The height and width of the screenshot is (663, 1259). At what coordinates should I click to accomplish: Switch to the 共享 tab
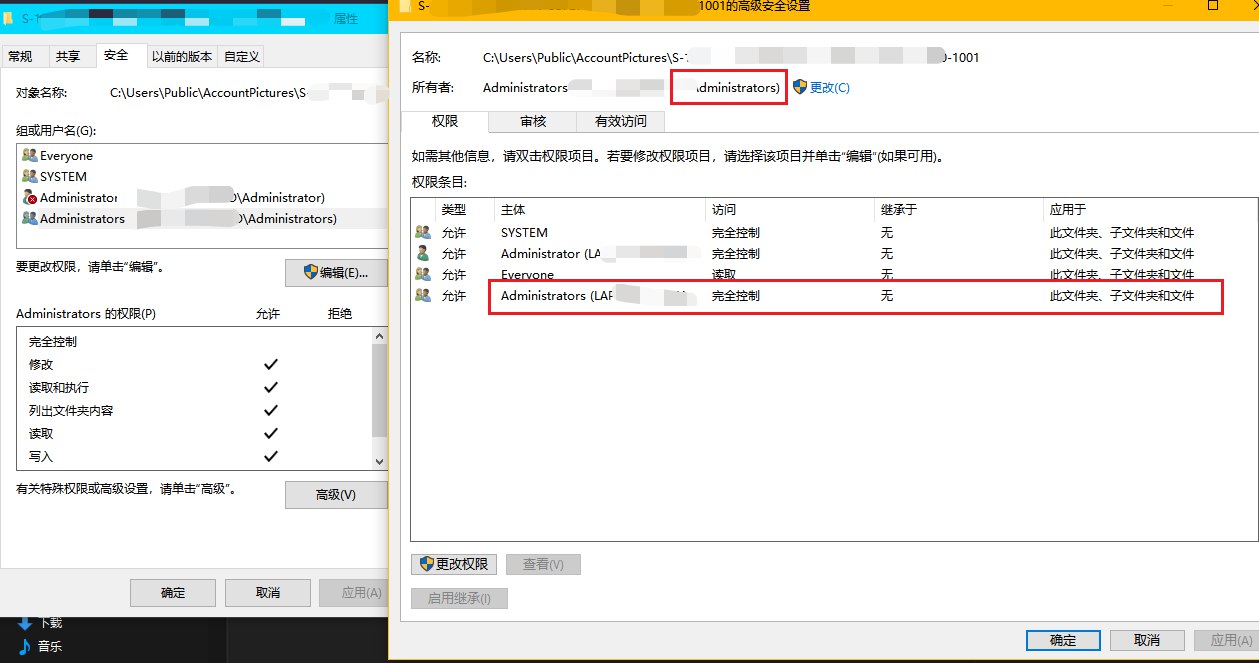[67, 57]
